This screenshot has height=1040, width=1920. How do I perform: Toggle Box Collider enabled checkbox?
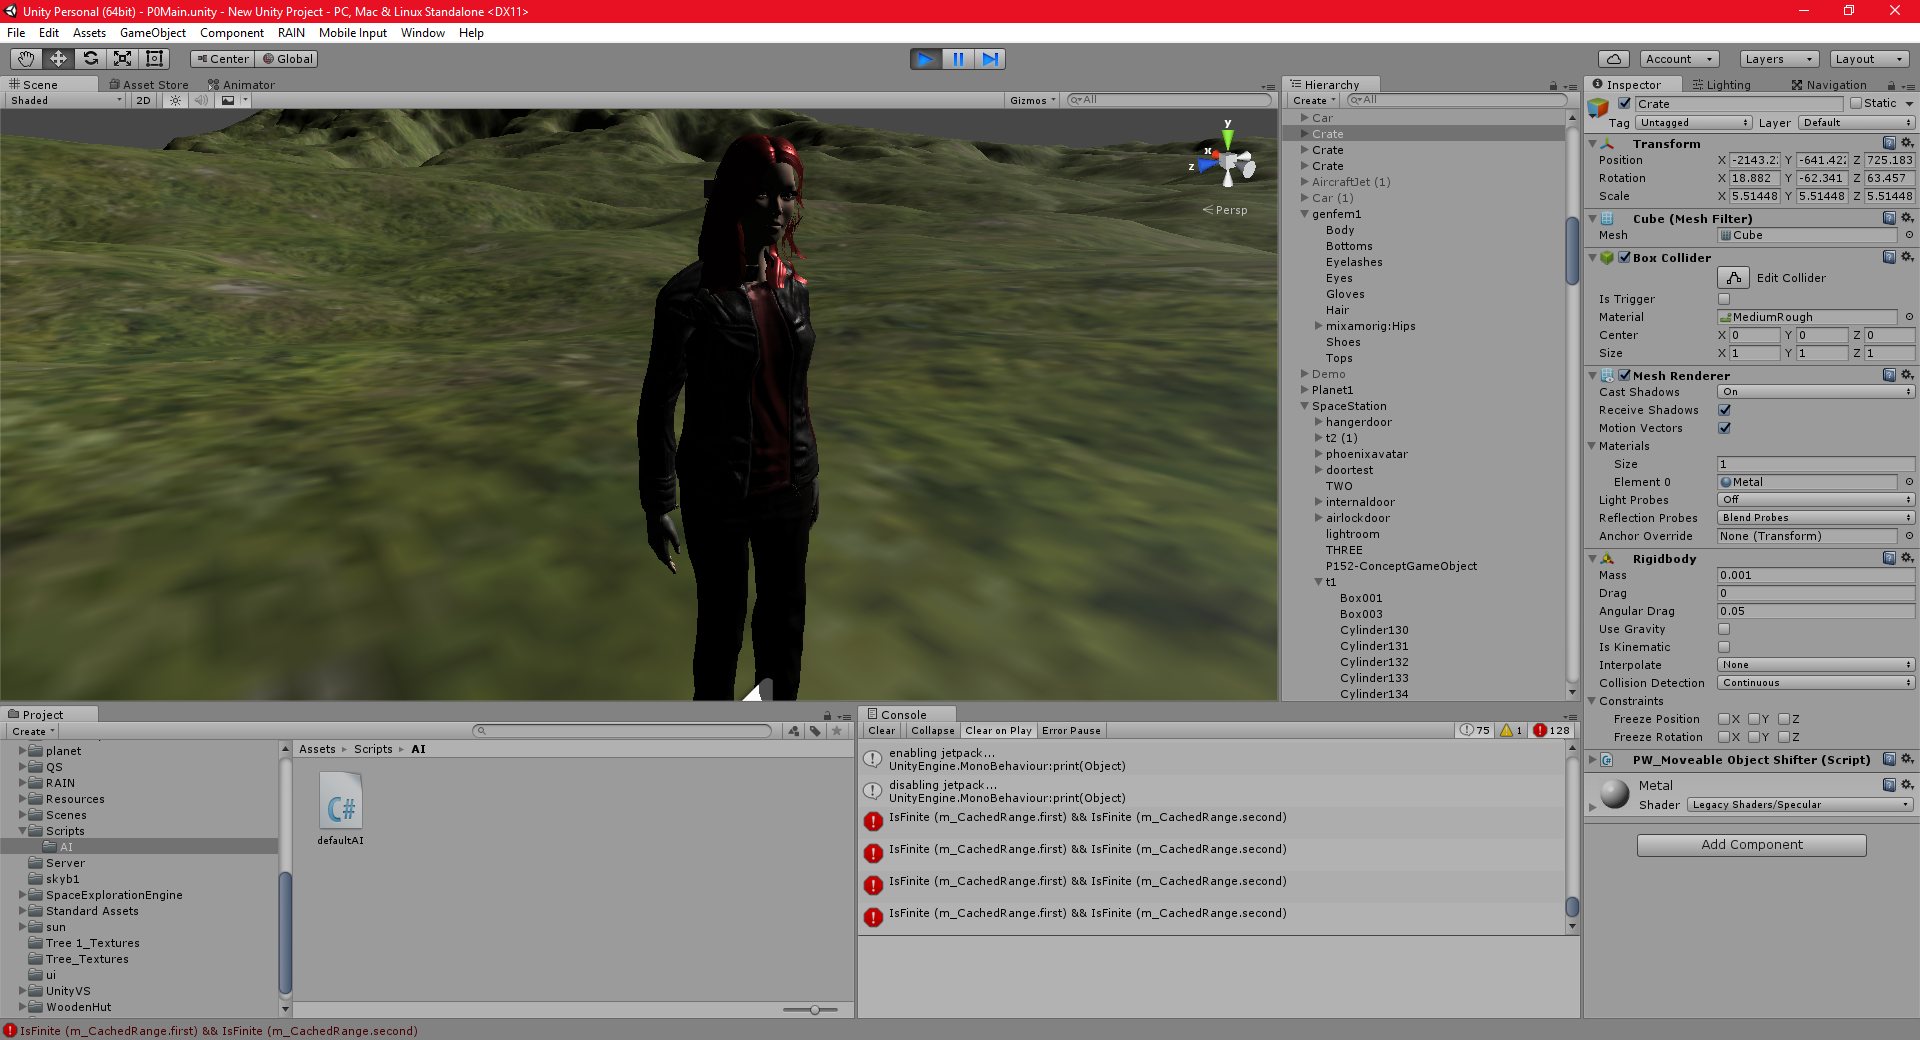(1625, 257)
